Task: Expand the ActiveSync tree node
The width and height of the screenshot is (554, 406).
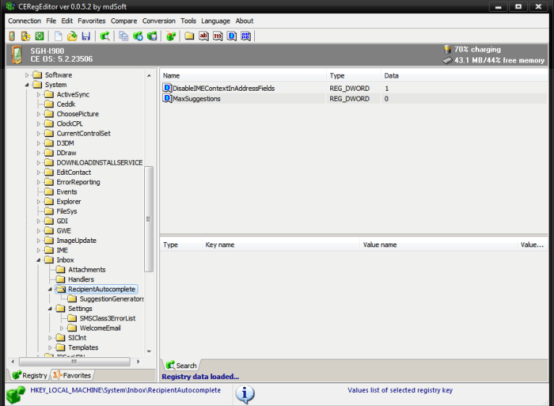Action: pyautogui.click(x=38, y=95)
